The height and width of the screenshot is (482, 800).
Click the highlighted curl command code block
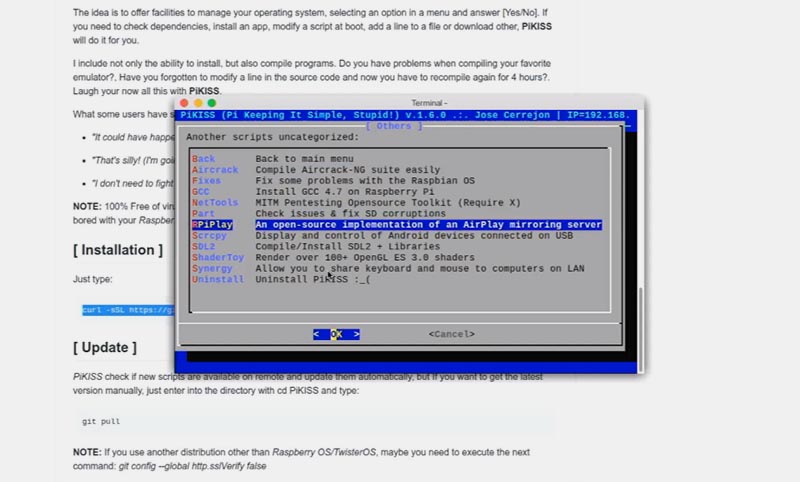click(x=128, y=310)
